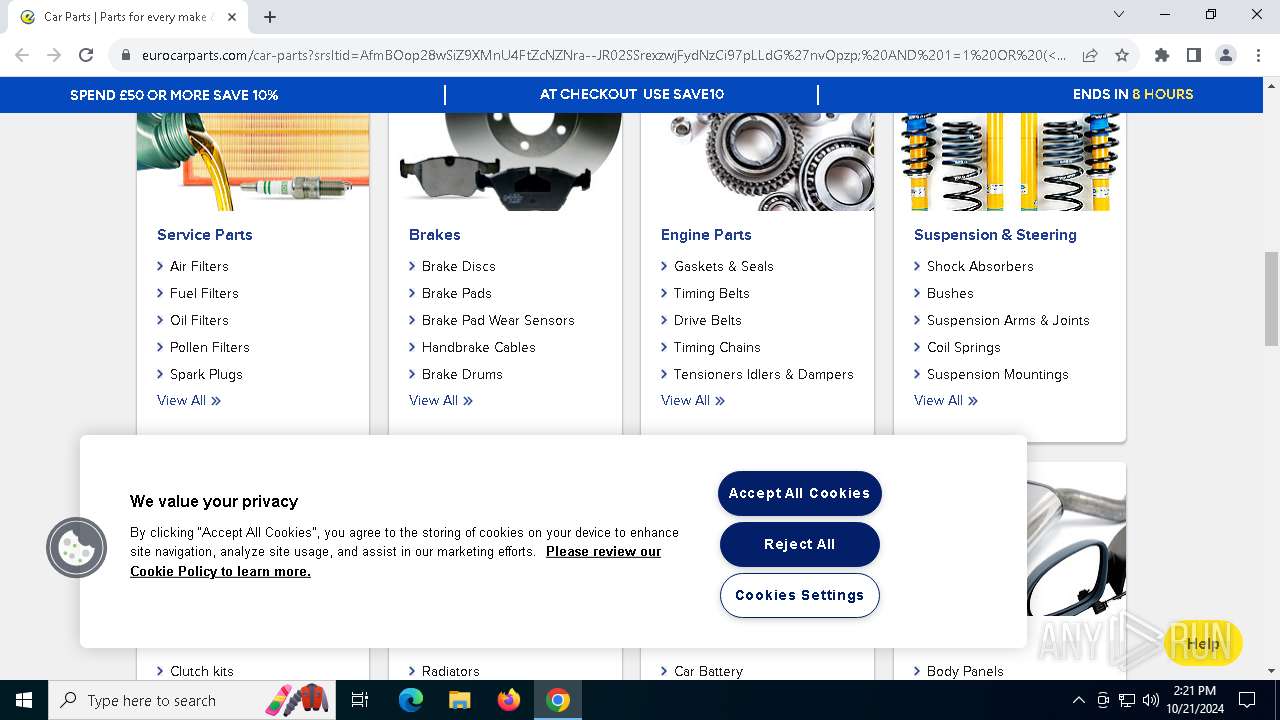Select Brake Pad Wear Sensors link

point(498,320)
